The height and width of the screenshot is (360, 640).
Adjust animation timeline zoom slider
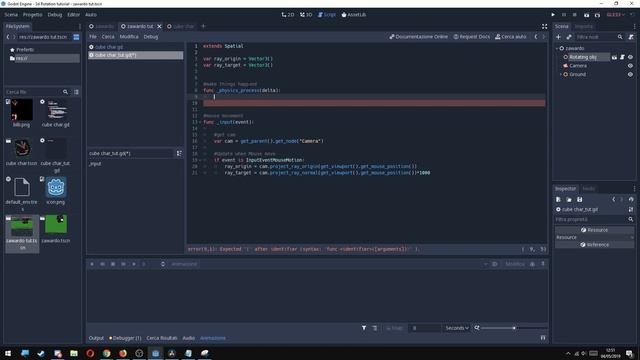(x=514, y=328)
